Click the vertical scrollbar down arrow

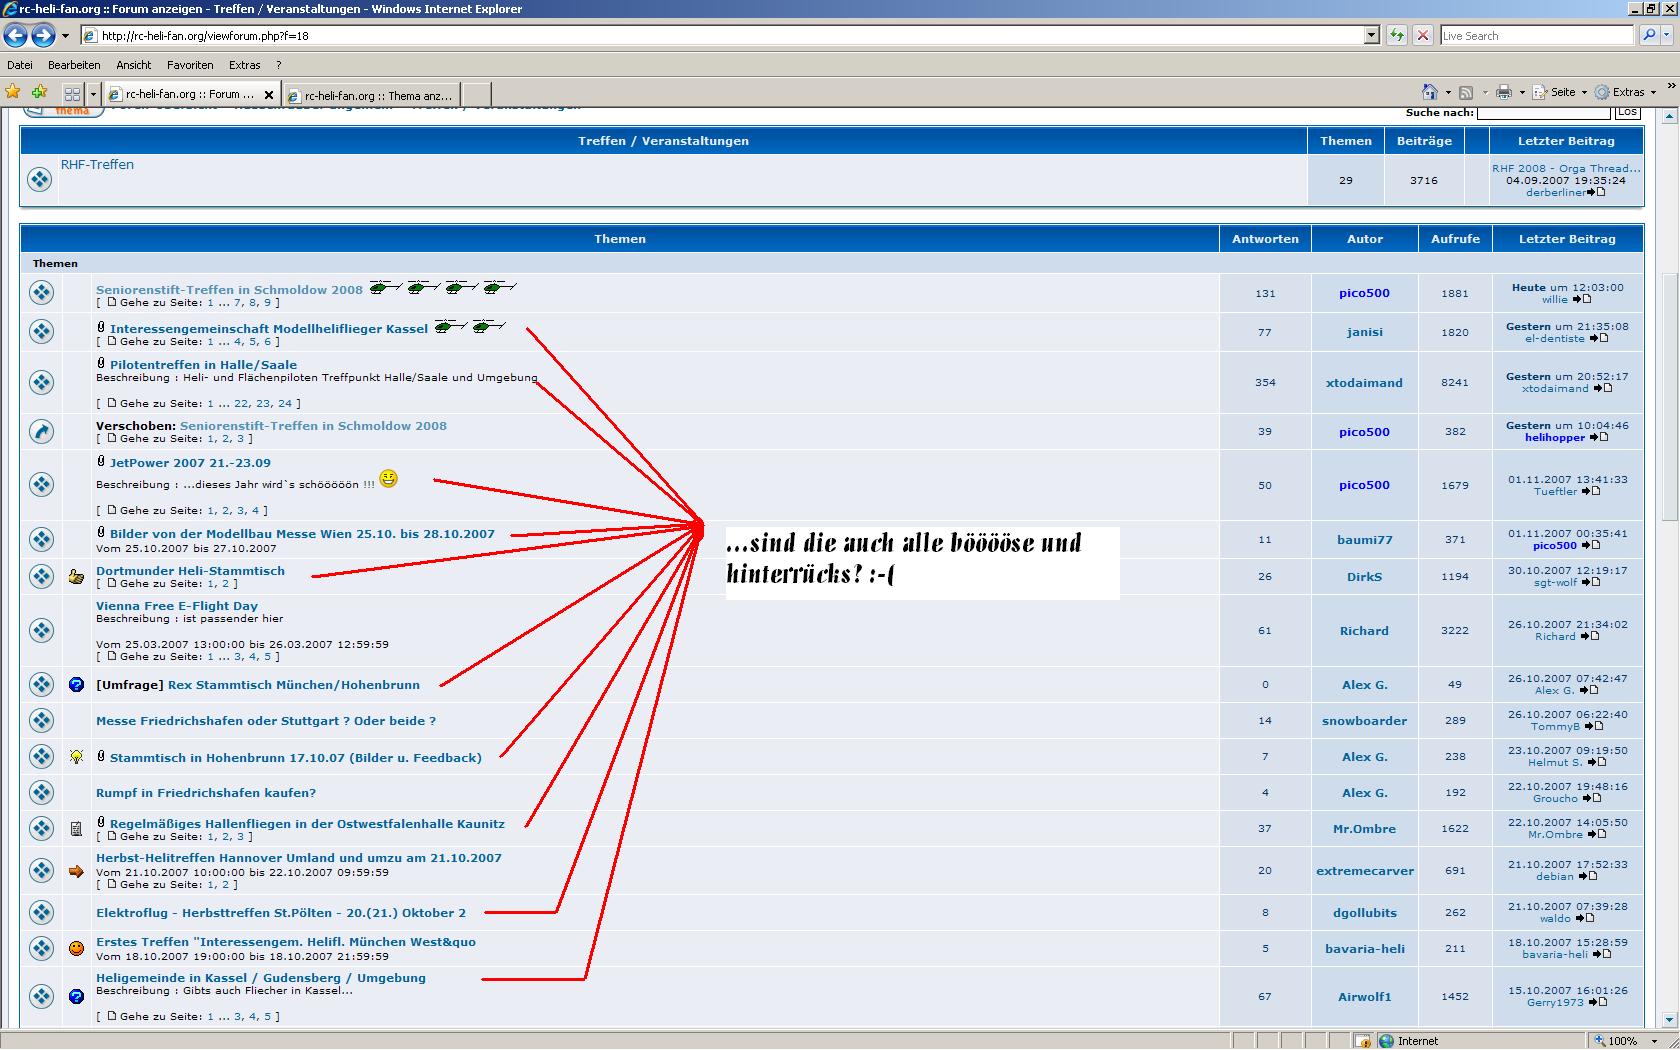1670,1020
